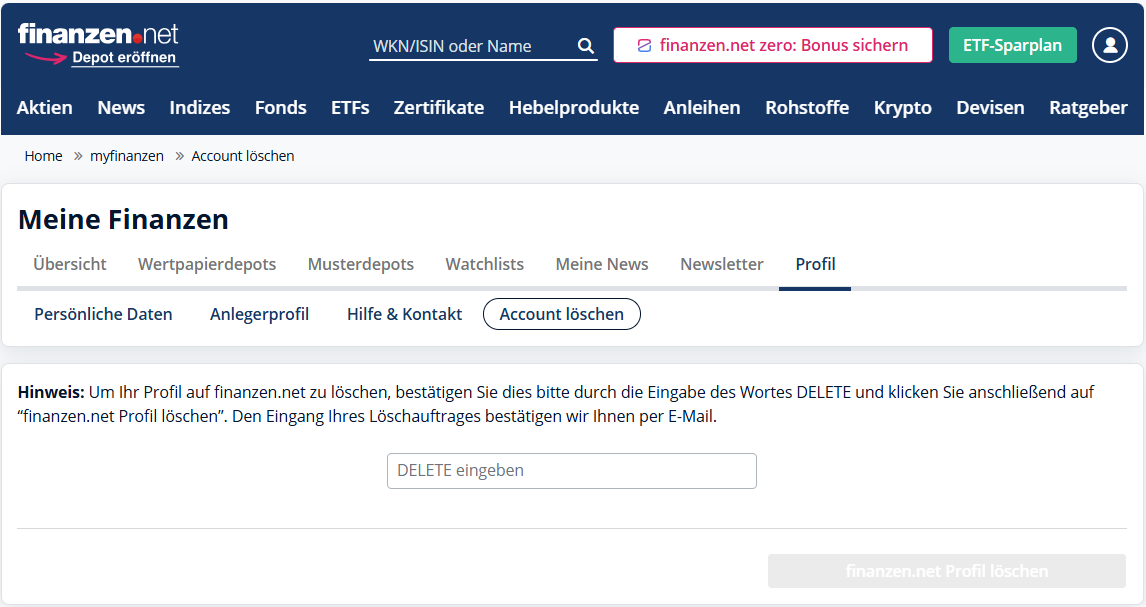1146x607 pixels.
Task: Switch to the Wertpapierdepots tab
Action: pyautogui.click(x=207, y=264)
